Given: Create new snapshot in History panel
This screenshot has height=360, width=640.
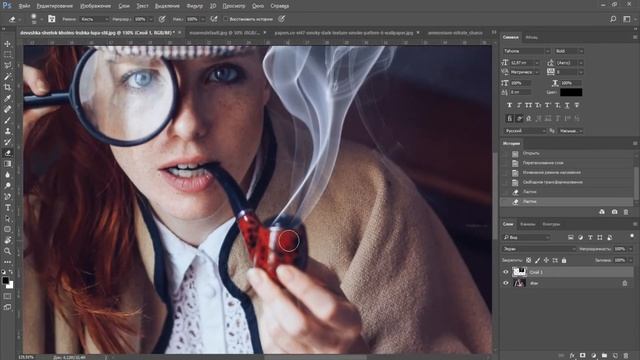Looking at the screenshot, I should (614, 212).
